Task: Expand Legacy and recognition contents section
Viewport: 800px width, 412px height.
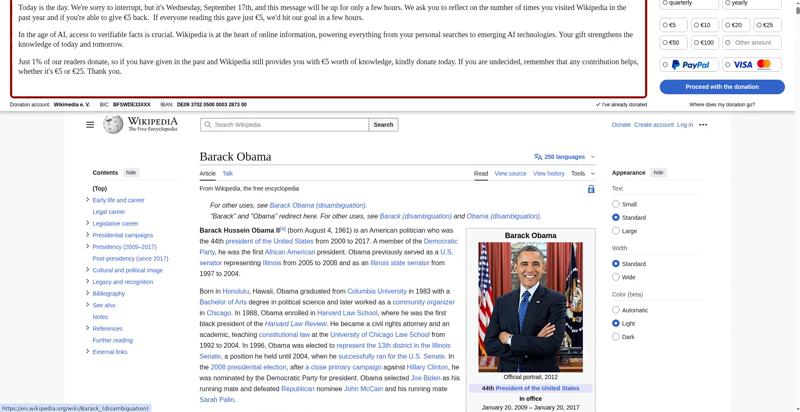Action: pyautogui.click(x=88, y=281)
